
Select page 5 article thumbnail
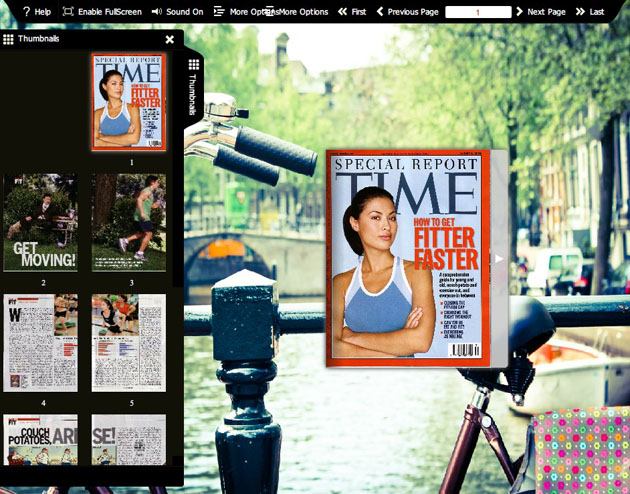pyautogui.click(x=129, y=343)
